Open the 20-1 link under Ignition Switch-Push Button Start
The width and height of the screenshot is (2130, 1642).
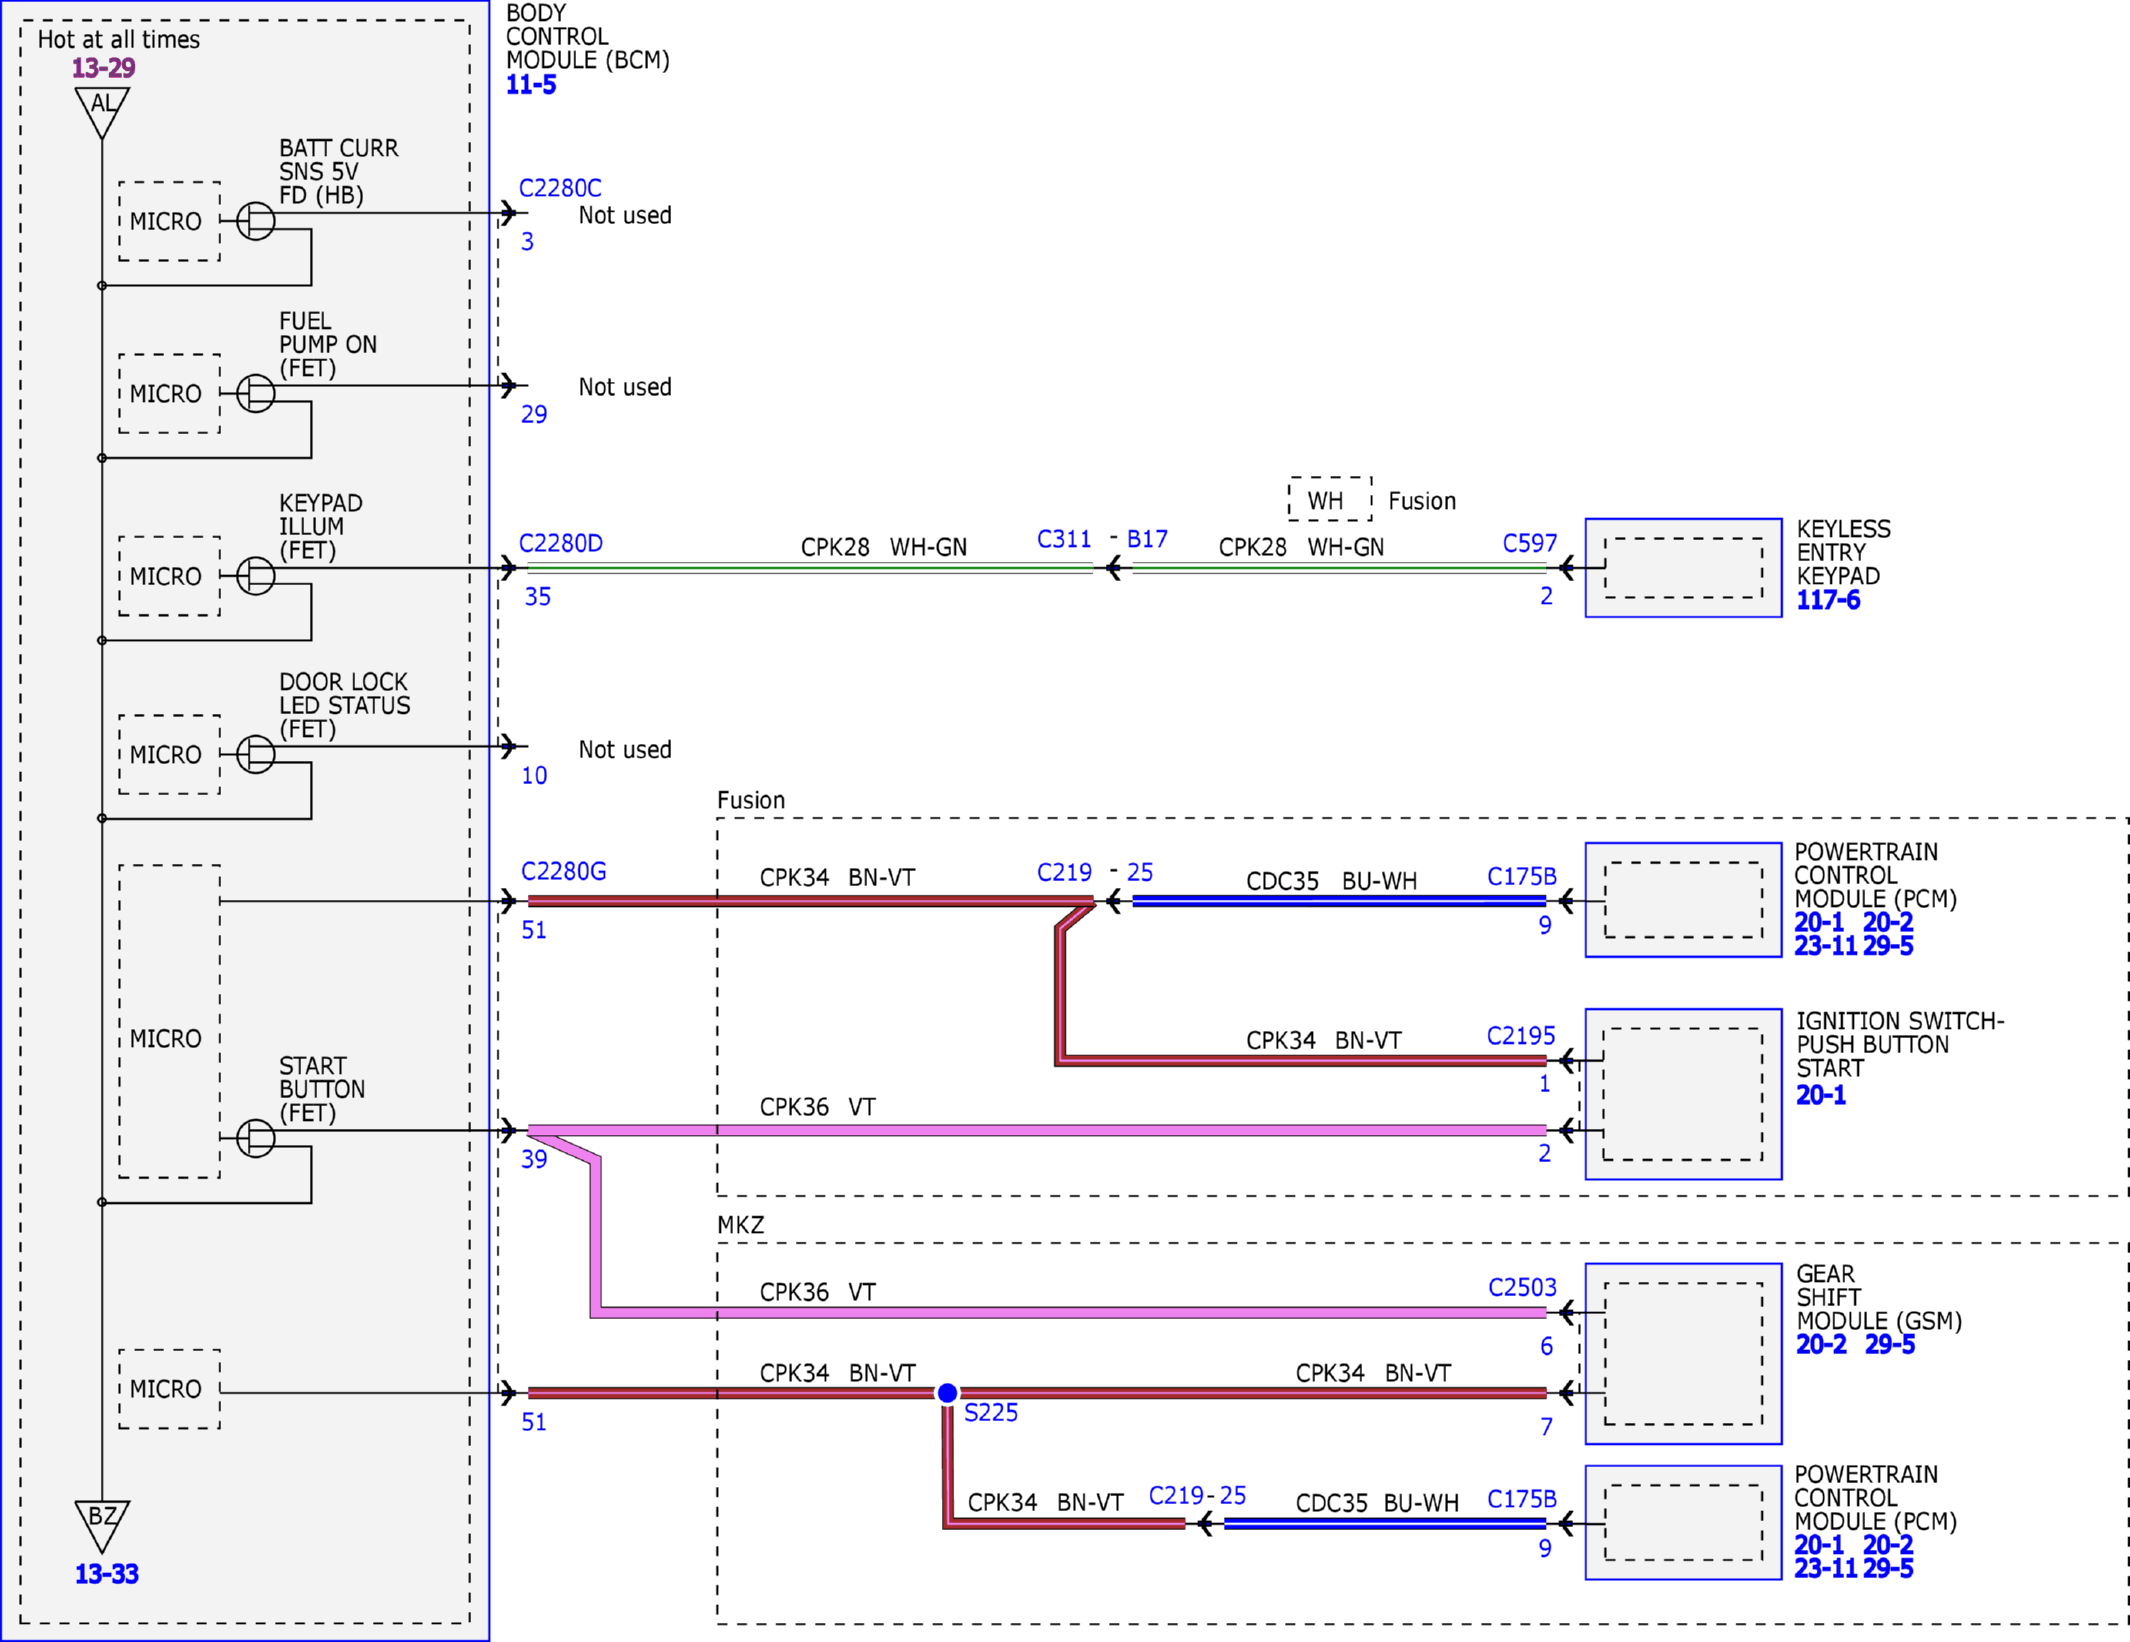tap(1821, 1095)
